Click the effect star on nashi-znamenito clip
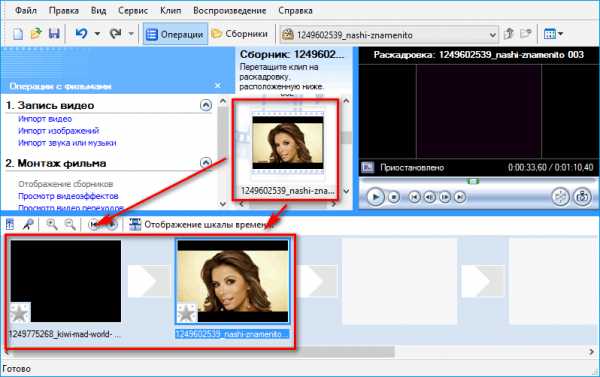Viewport: 600px width, 377px height. click(x=187, y=314)
